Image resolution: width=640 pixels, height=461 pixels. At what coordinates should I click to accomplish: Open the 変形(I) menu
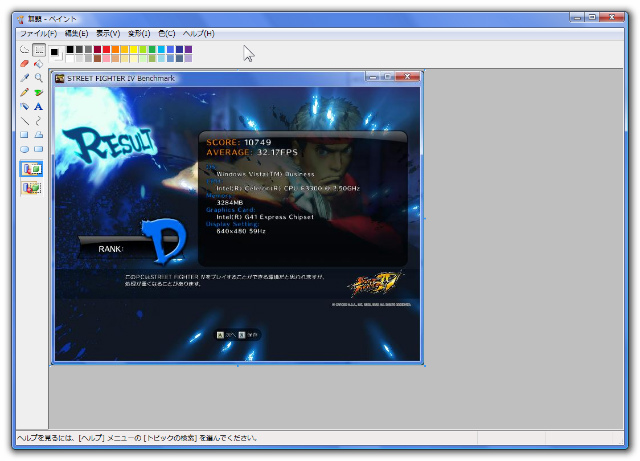tap(139, 33)
